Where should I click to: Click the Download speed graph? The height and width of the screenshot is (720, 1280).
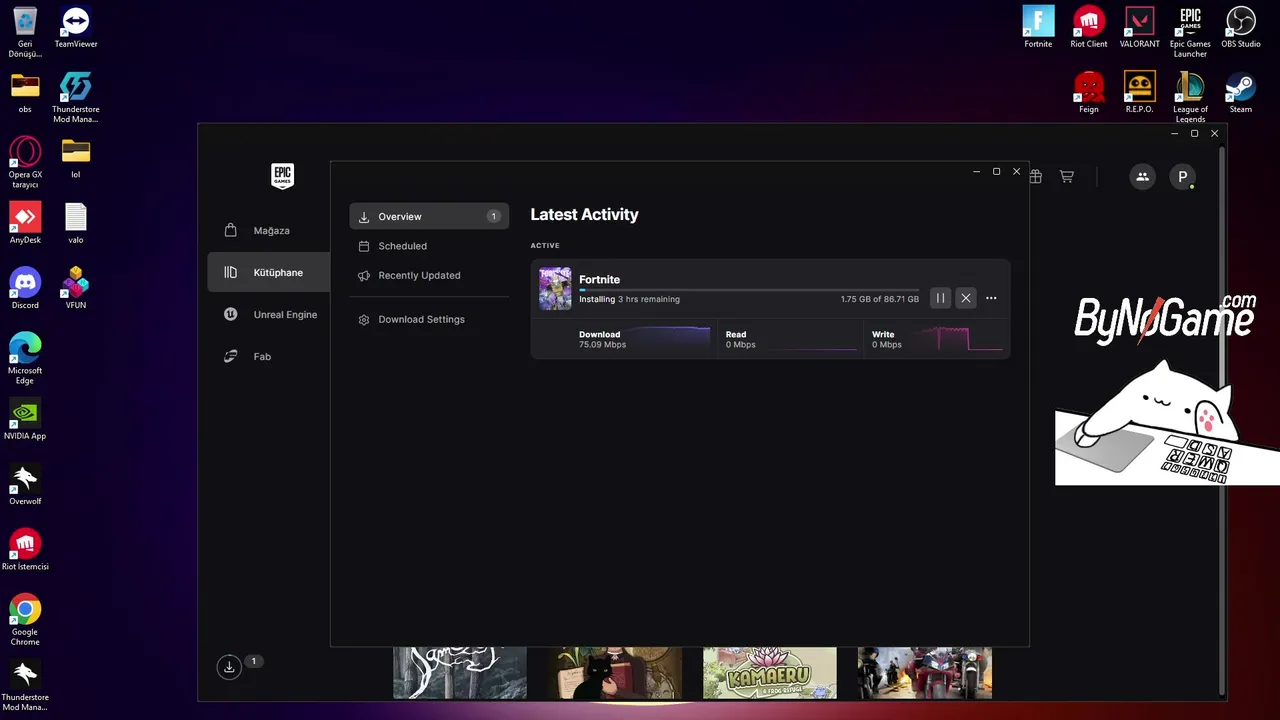pyautogui.click(x=670, y=339)
